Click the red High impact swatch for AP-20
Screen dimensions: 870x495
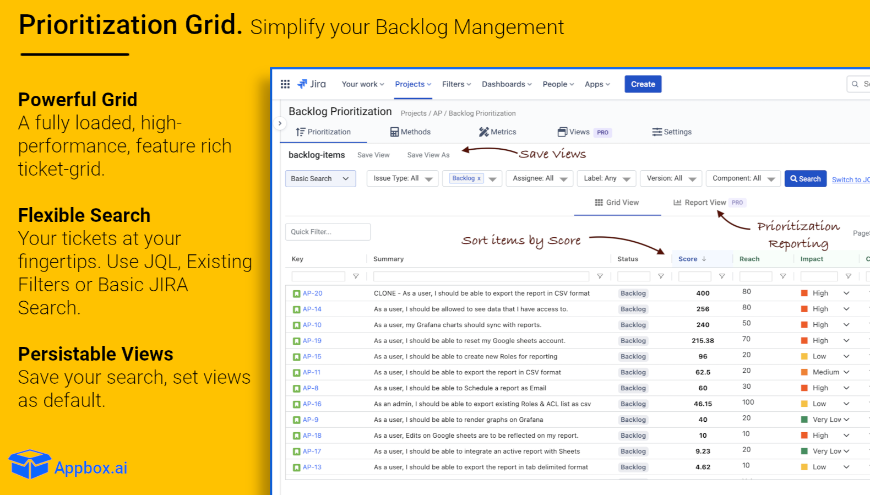click(805, 294)
